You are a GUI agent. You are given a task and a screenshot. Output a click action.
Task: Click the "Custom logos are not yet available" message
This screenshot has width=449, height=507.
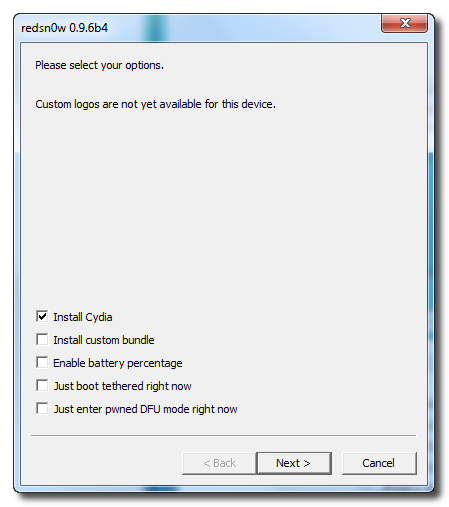pos(155,104)
